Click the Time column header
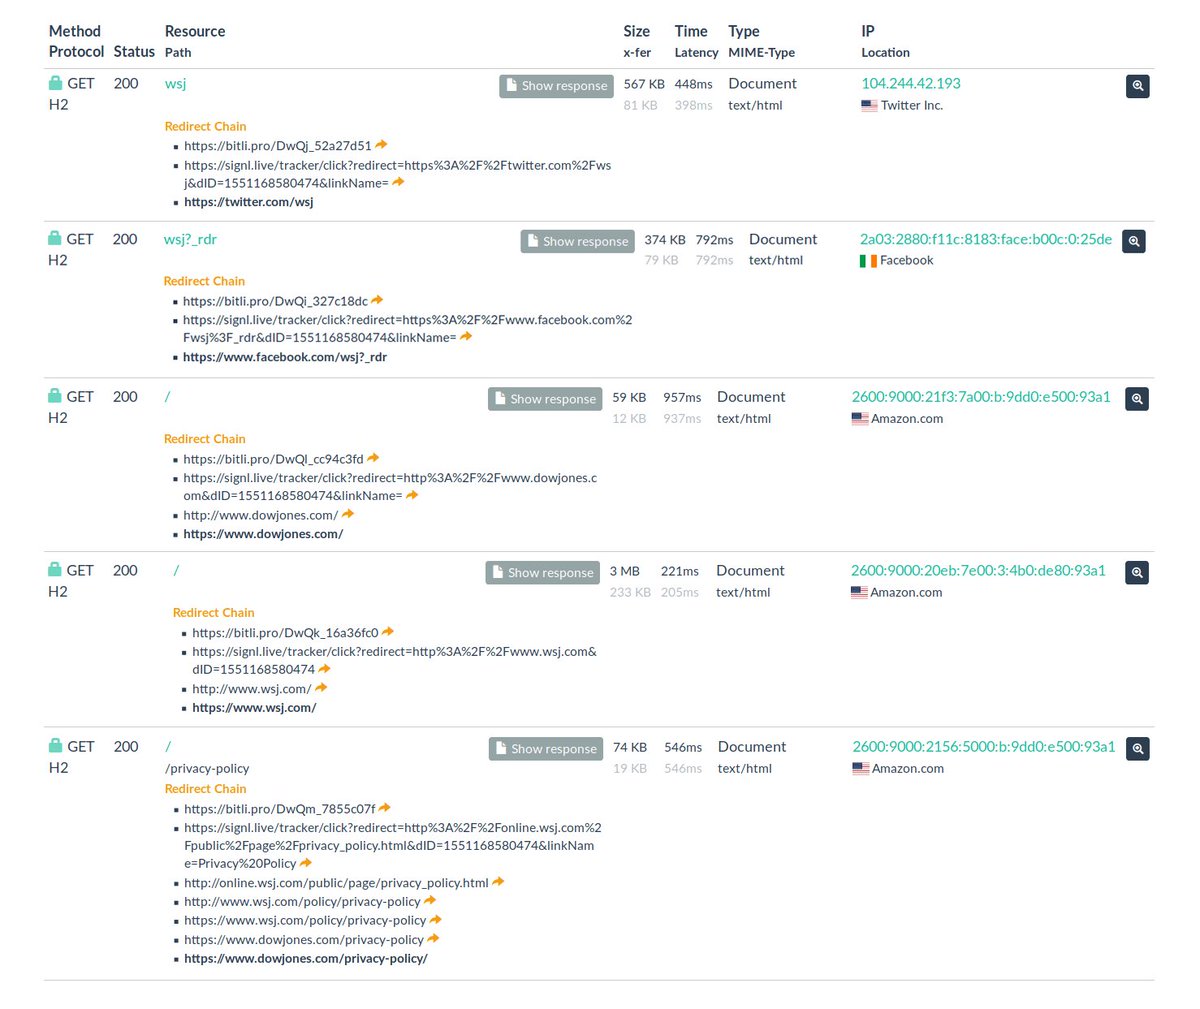The width and height of the screenshot is (1200, 1009). (691, 31)
